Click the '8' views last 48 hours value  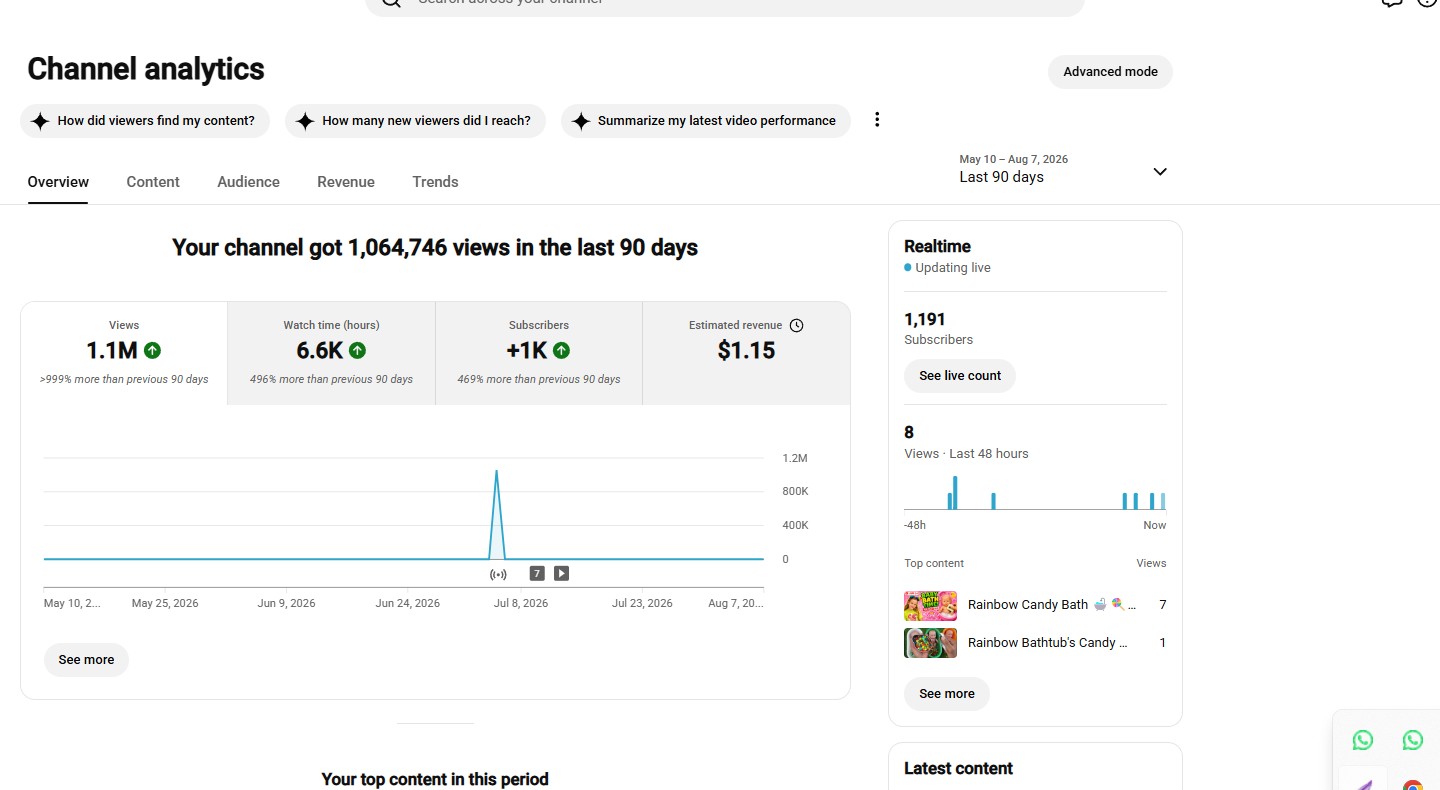point(909,433)
